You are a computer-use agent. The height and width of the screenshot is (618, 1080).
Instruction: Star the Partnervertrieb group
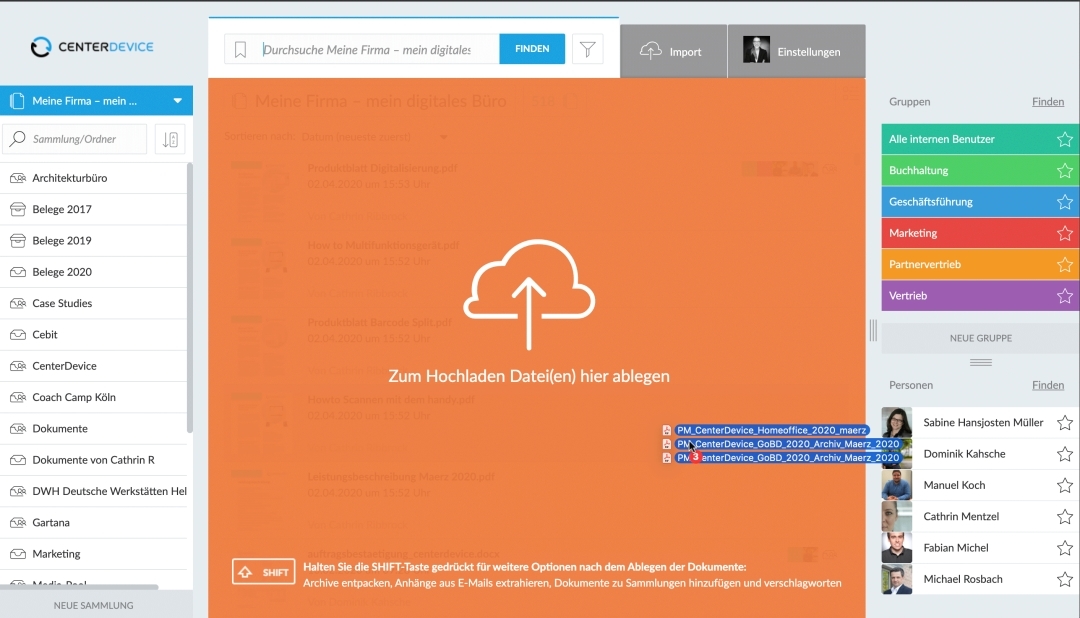(x=1064, y=265)
